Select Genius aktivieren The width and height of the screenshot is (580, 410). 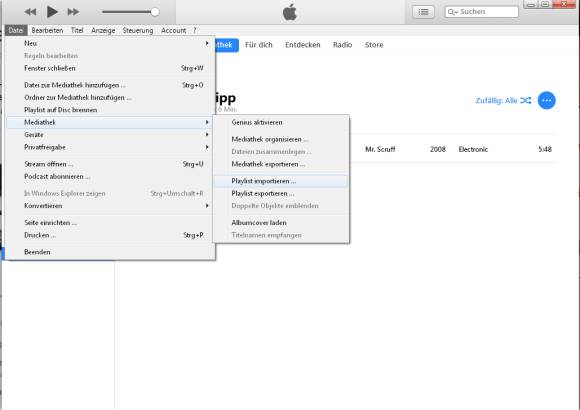click(x=281, y=122)
